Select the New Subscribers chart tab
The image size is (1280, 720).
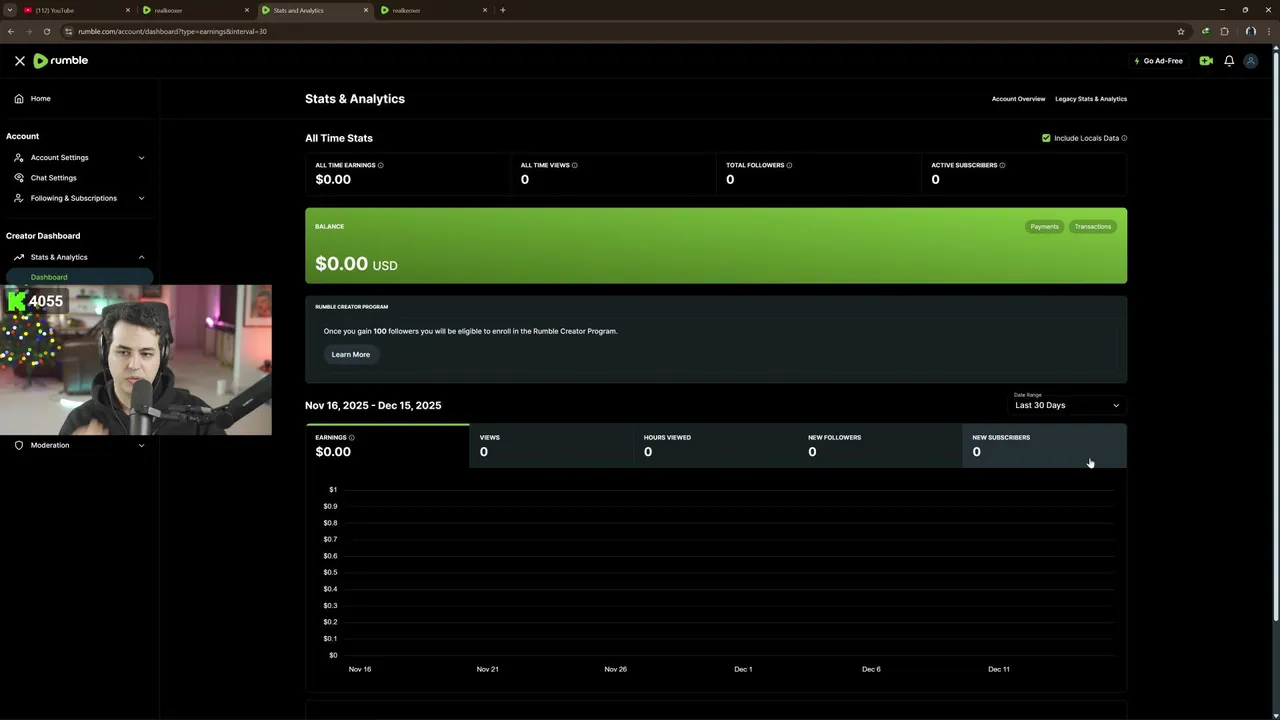1044,446
